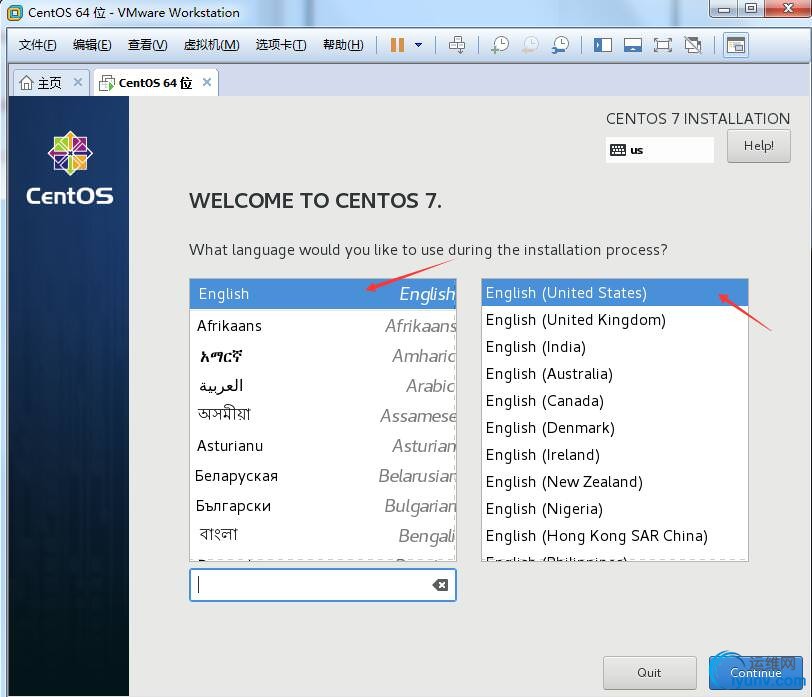Open the power options dropdown arrow beside pause
This screenshot has height=697, width=812.
click(x=418, y=45)
